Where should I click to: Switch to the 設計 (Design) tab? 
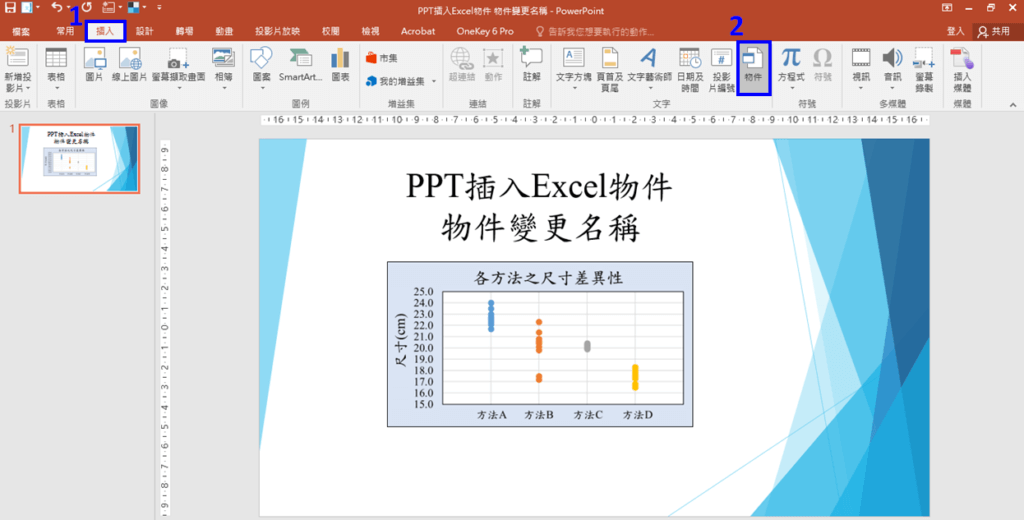(x=144, y=31)
